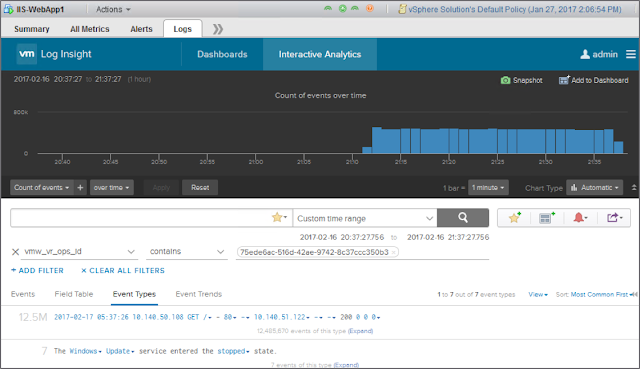The width and height of the screenshot is (640, 369).
Task: Click ADD FILTER link
Action: coord(37,270)
